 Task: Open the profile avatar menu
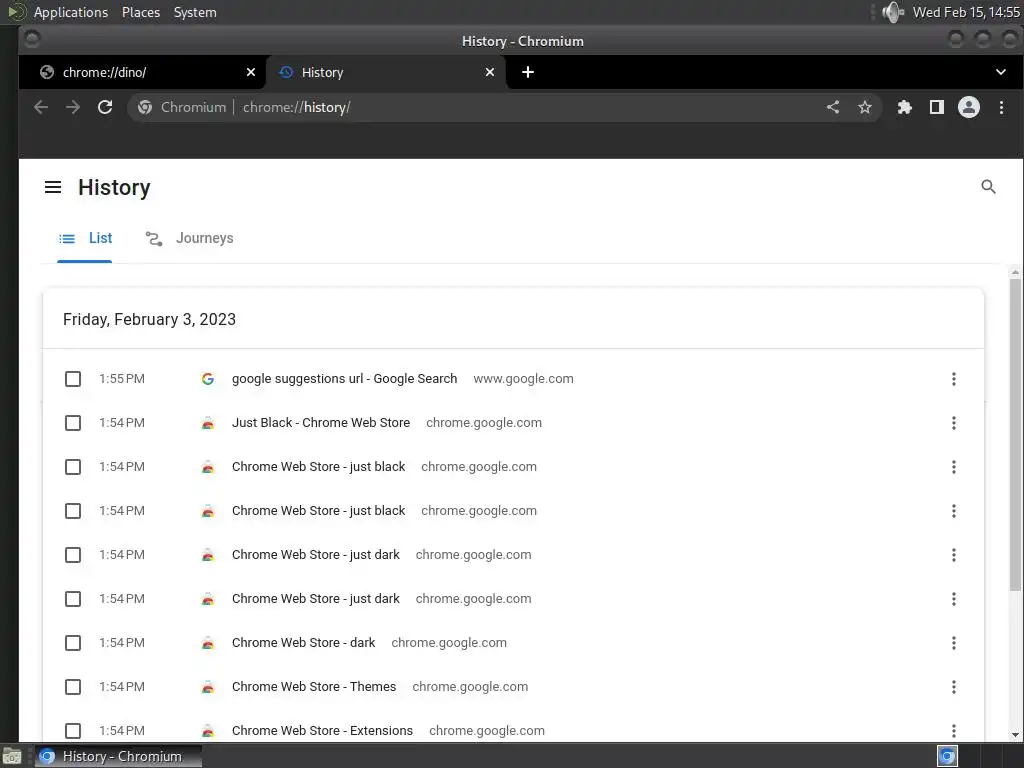(x=968, y=107)
